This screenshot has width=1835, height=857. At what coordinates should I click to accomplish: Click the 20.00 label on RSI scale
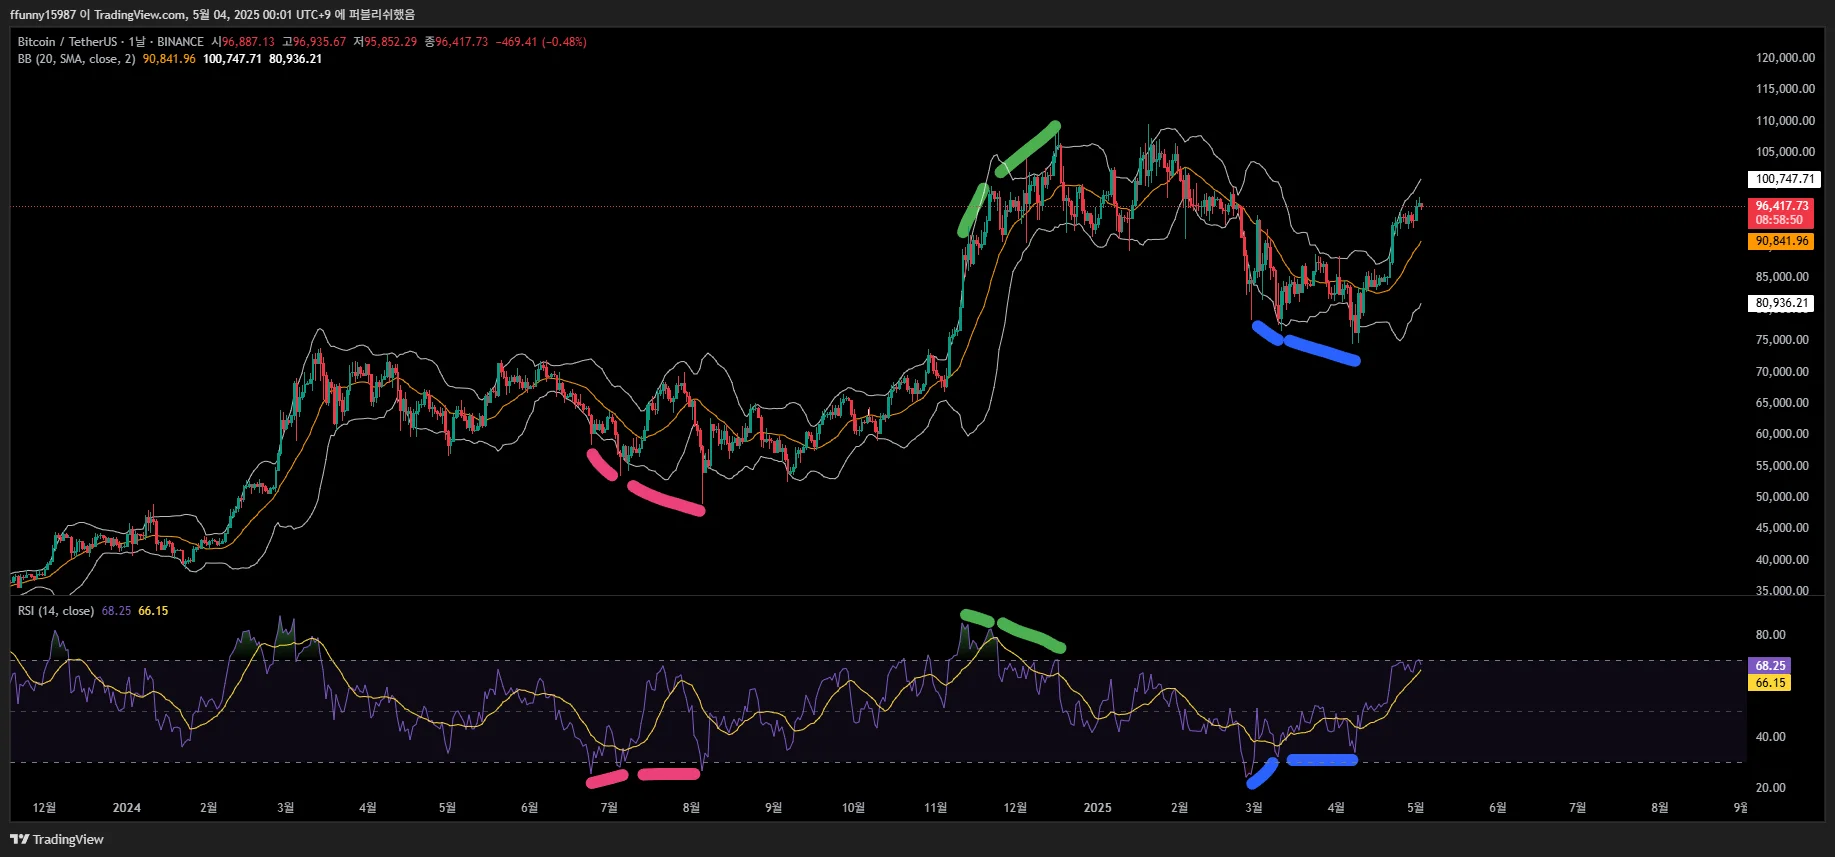click(x=1770, y=788)
